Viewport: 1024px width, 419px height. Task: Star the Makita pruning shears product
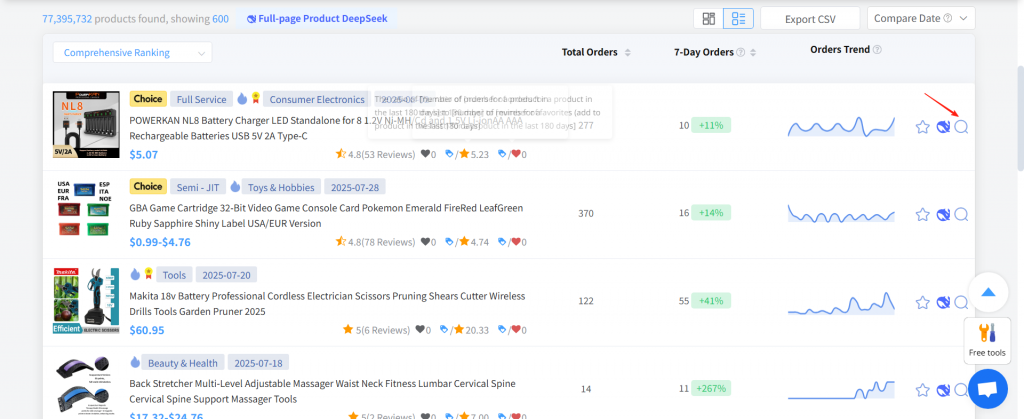click(923, 302)
